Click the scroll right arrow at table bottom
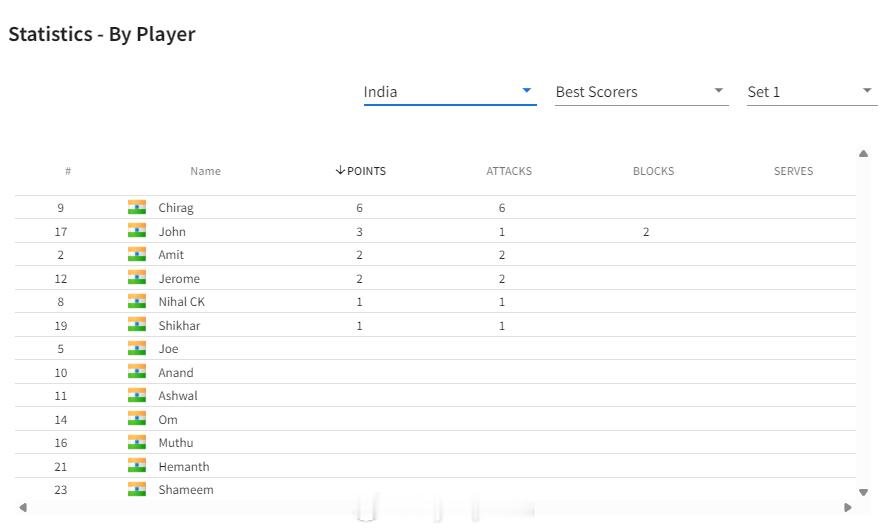The image size is (889, 530). [848, 507]
